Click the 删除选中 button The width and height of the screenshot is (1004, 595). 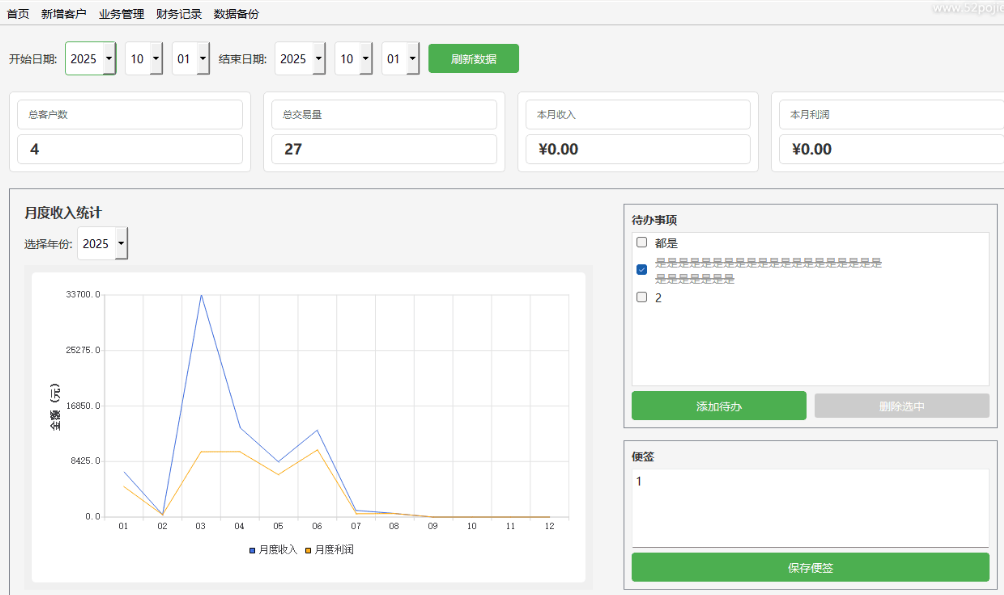click(901, 406)
